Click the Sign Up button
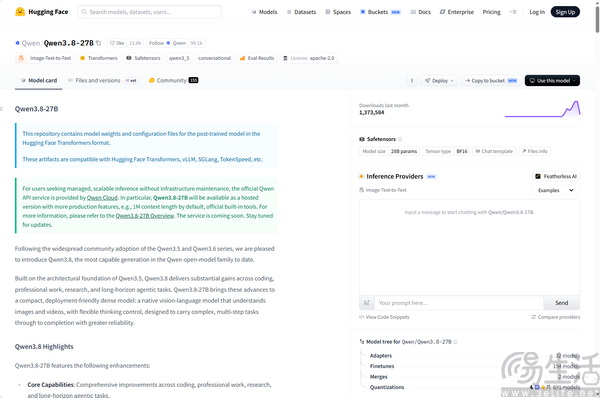Image resolution: width=600 pixels, height=398 pixels. (x=565, y=12)
